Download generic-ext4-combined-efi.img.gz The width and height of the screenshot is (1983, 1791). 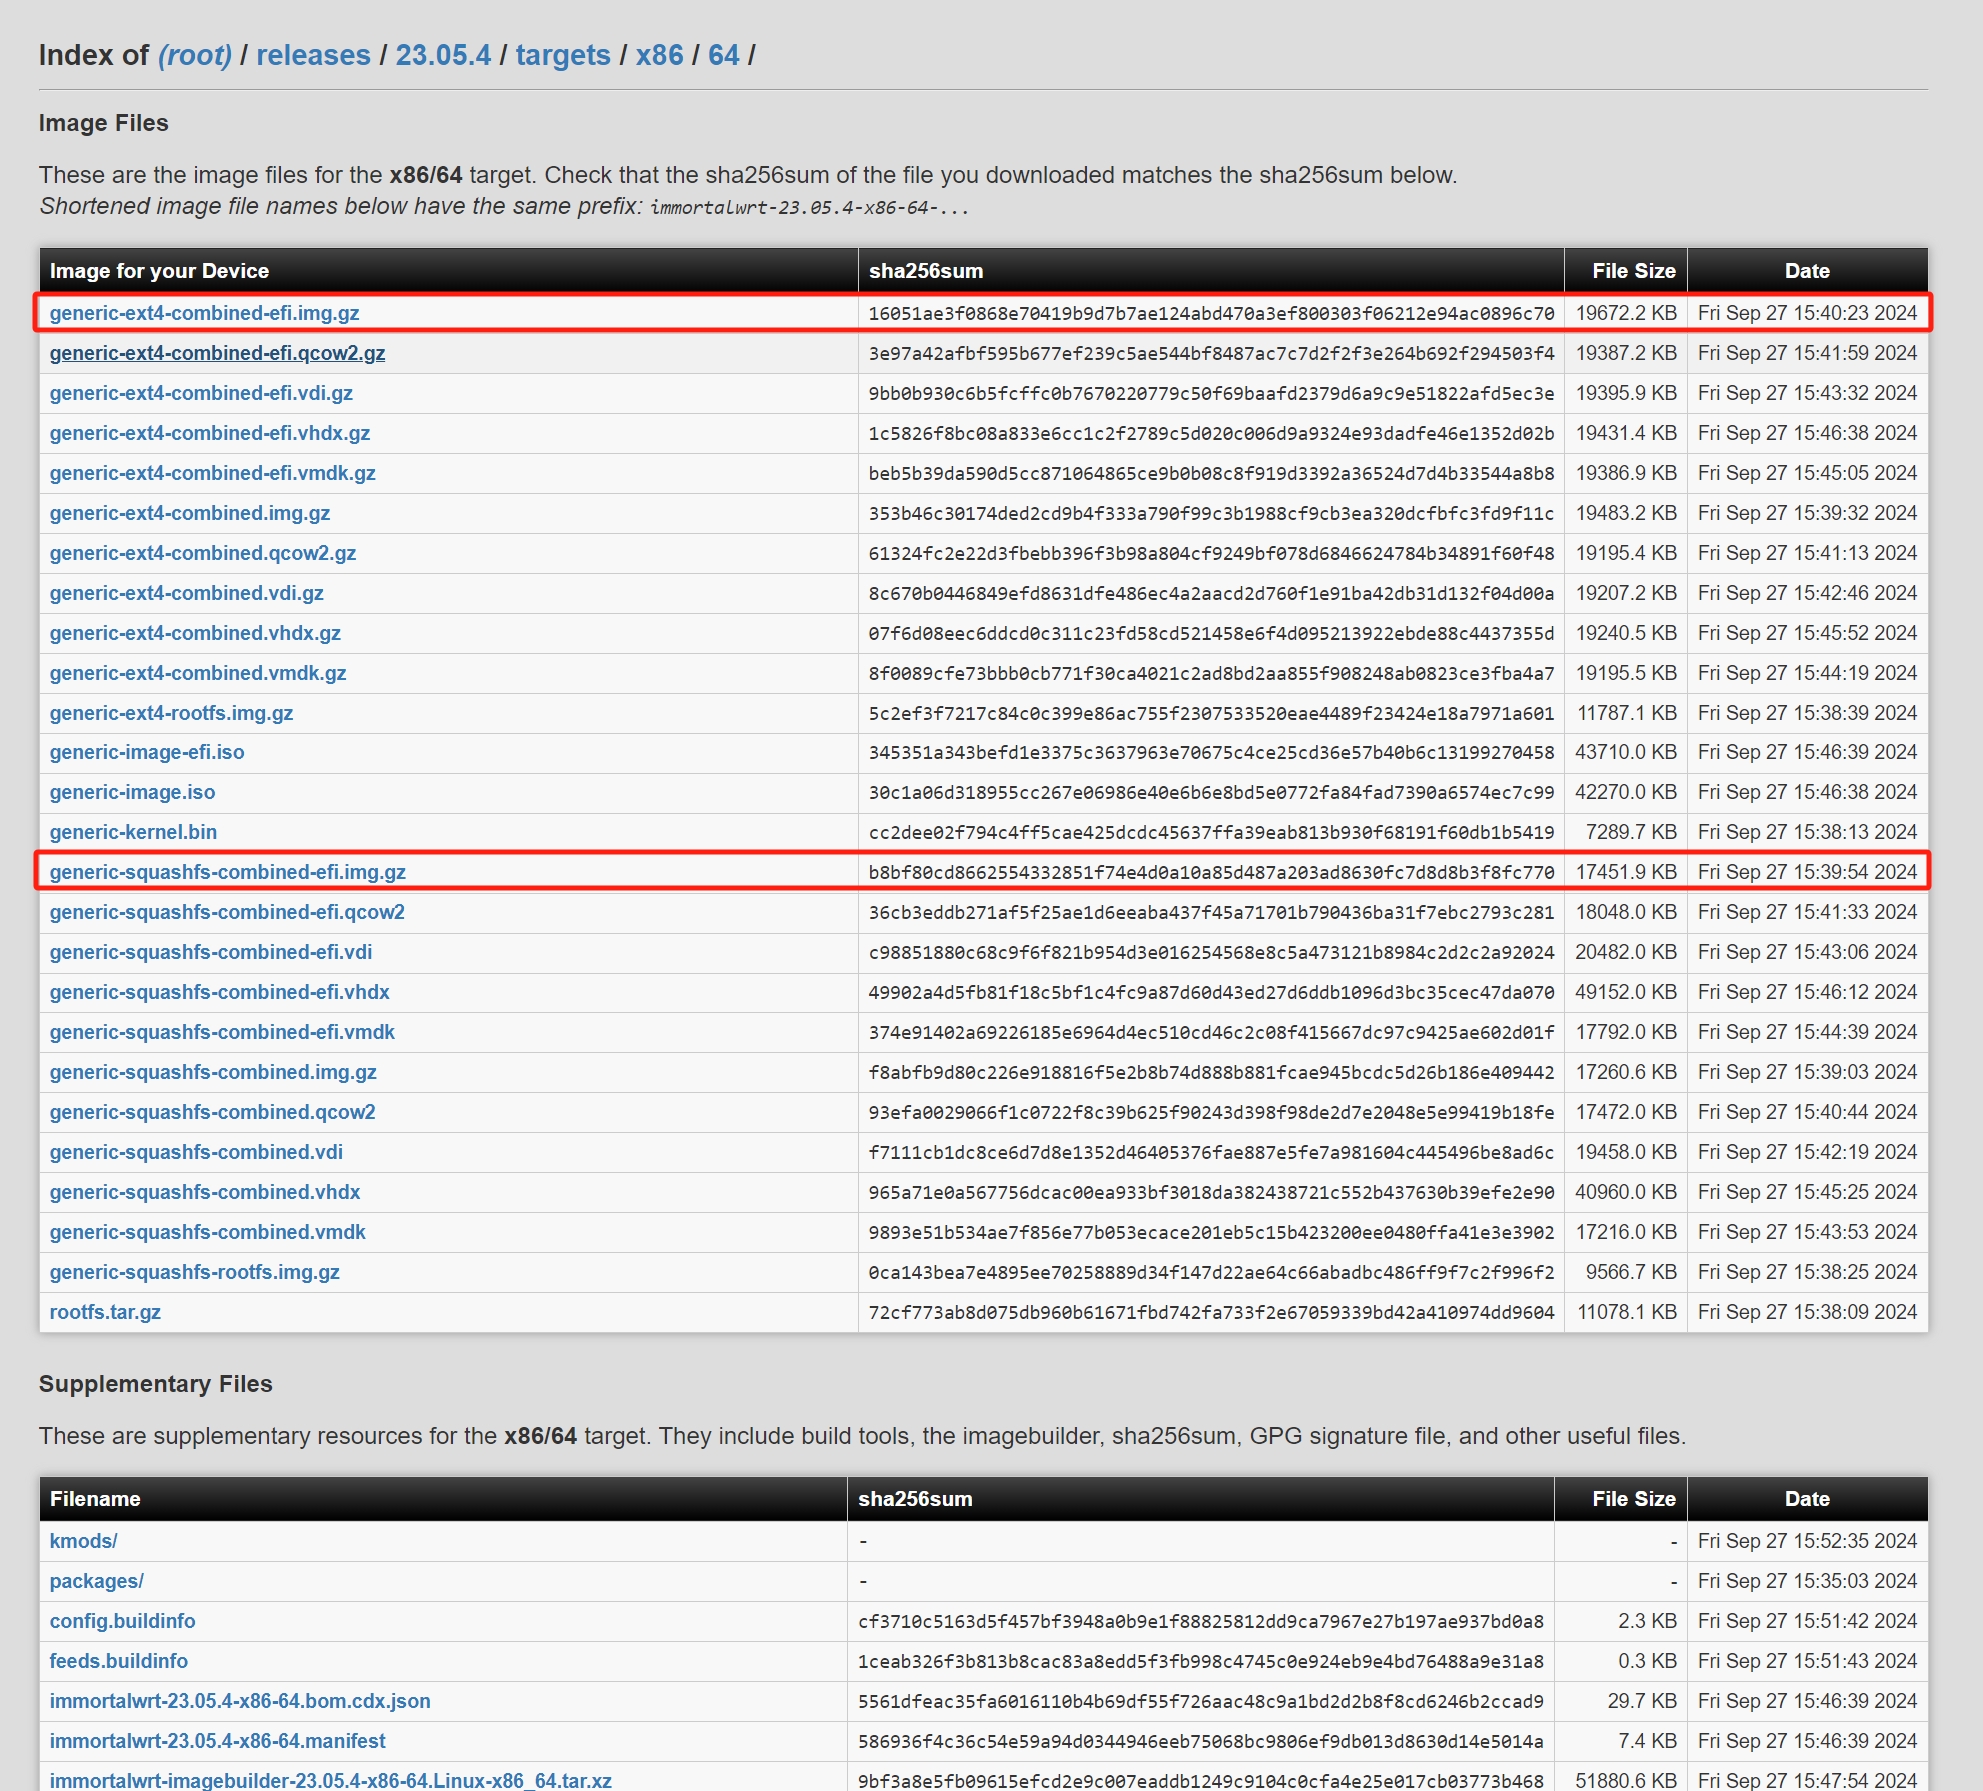pyautogui.click(x=204, y=313)
